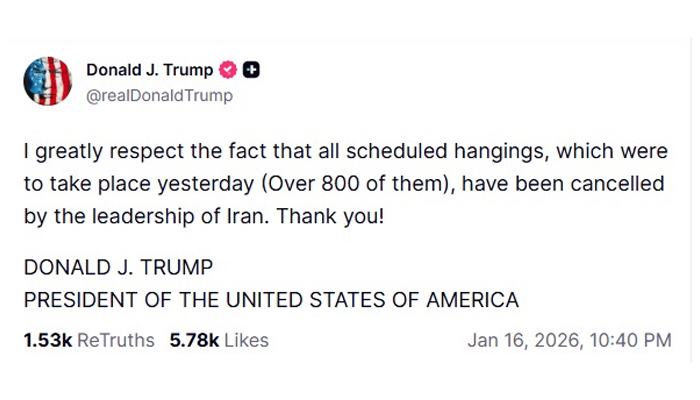The height and width of the screenshot is (400, 700).
Task: View the 5.78k Likes list
Action: click(219, 340)
